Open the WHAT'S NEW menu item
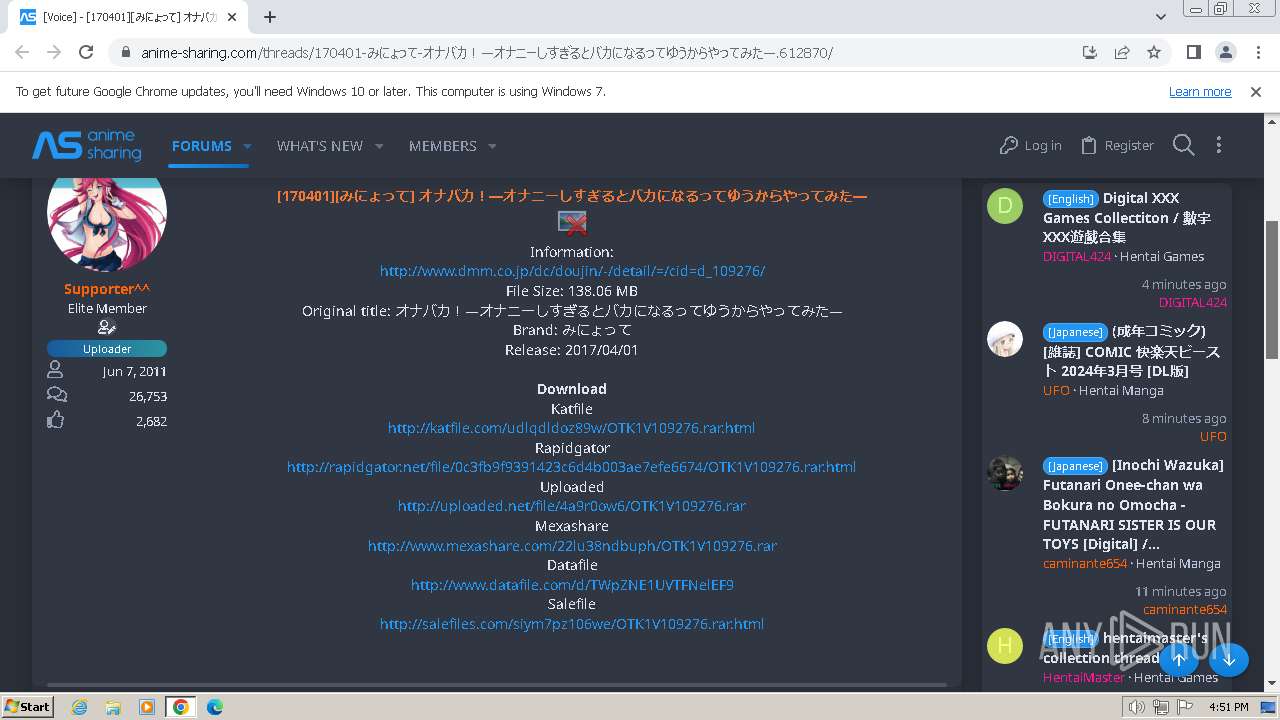This screenshot has width=1280, height=720. pos(320,146)
